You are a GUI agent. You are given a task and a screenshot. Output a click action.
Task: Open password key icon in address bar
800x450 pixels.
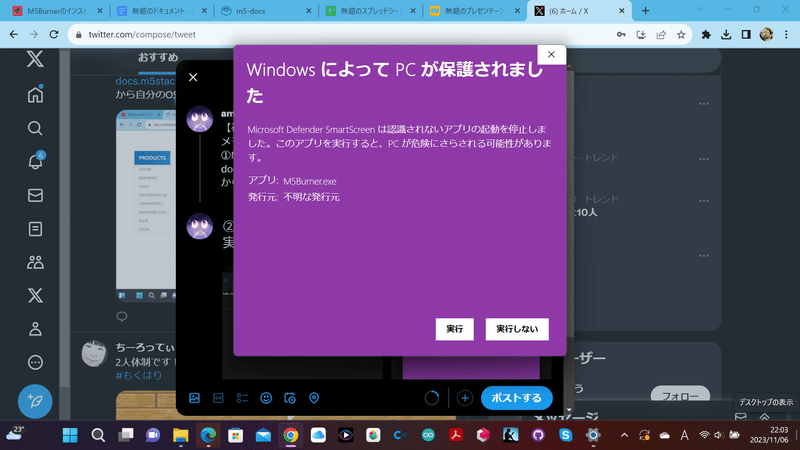pyautogui.click(x=621, y=35)
